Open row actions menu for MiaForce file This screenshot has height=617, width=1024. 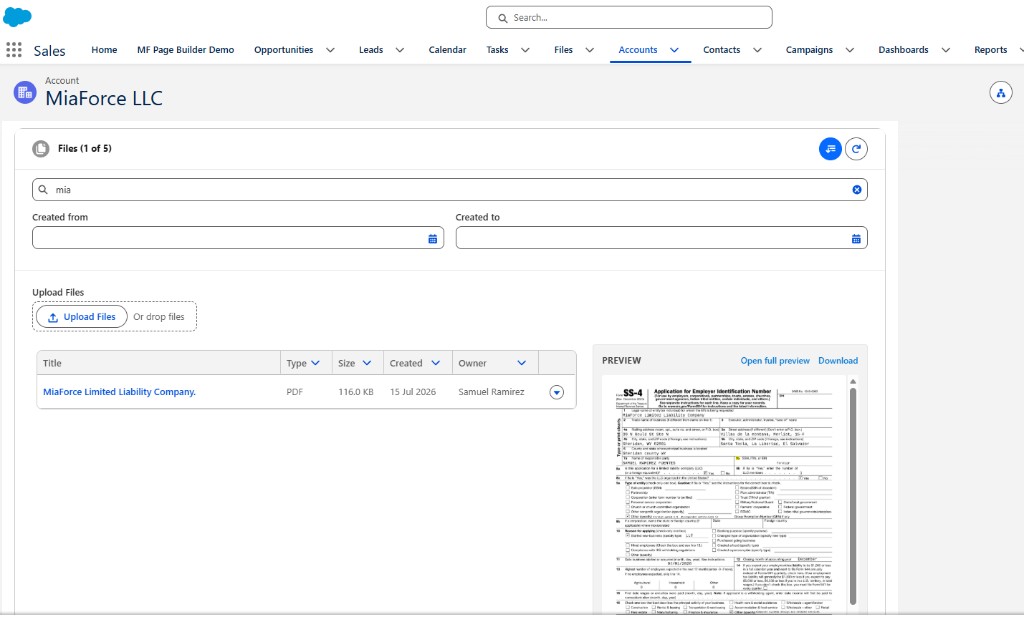click(x=556, y=392)
